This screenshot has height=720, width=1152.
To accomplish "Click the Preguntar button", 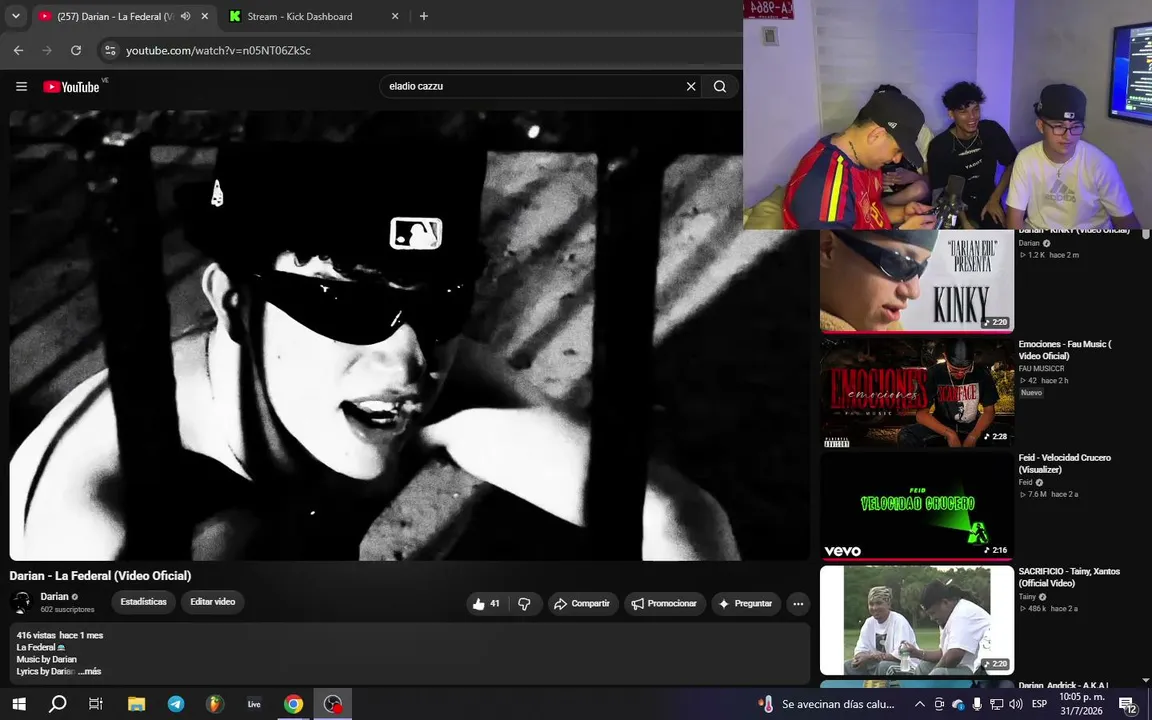I will (x=746, y=604).
